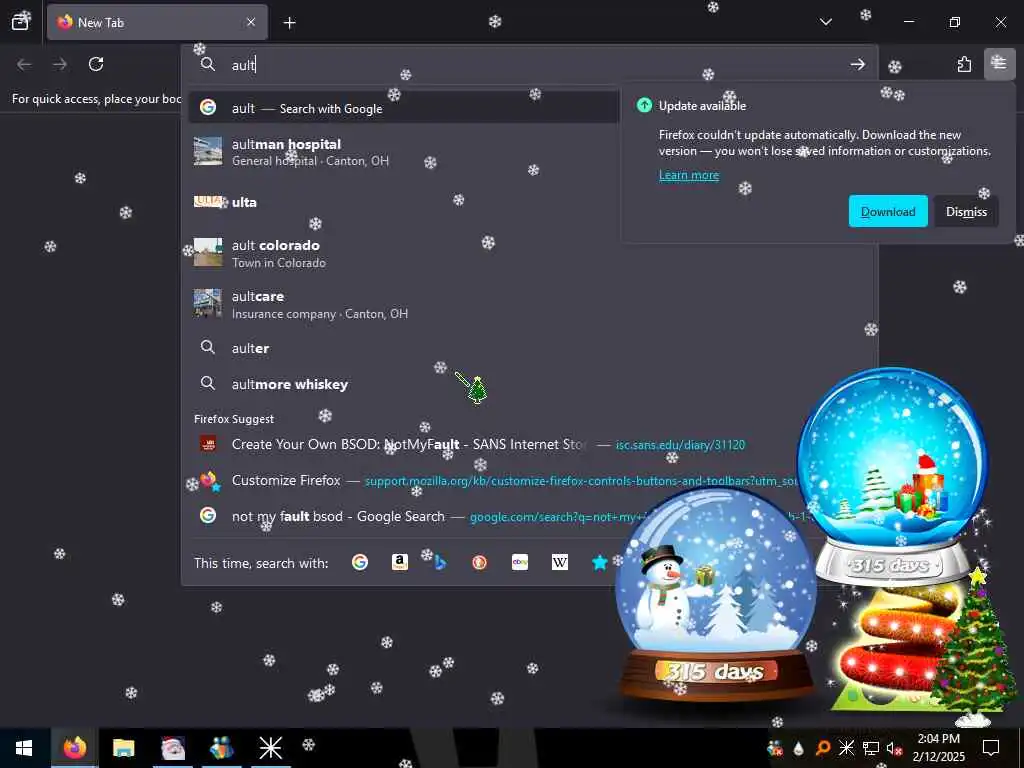Click the Learn more link
The image size is (1024, 768).
pyautogui.click(x=689, y=175)
